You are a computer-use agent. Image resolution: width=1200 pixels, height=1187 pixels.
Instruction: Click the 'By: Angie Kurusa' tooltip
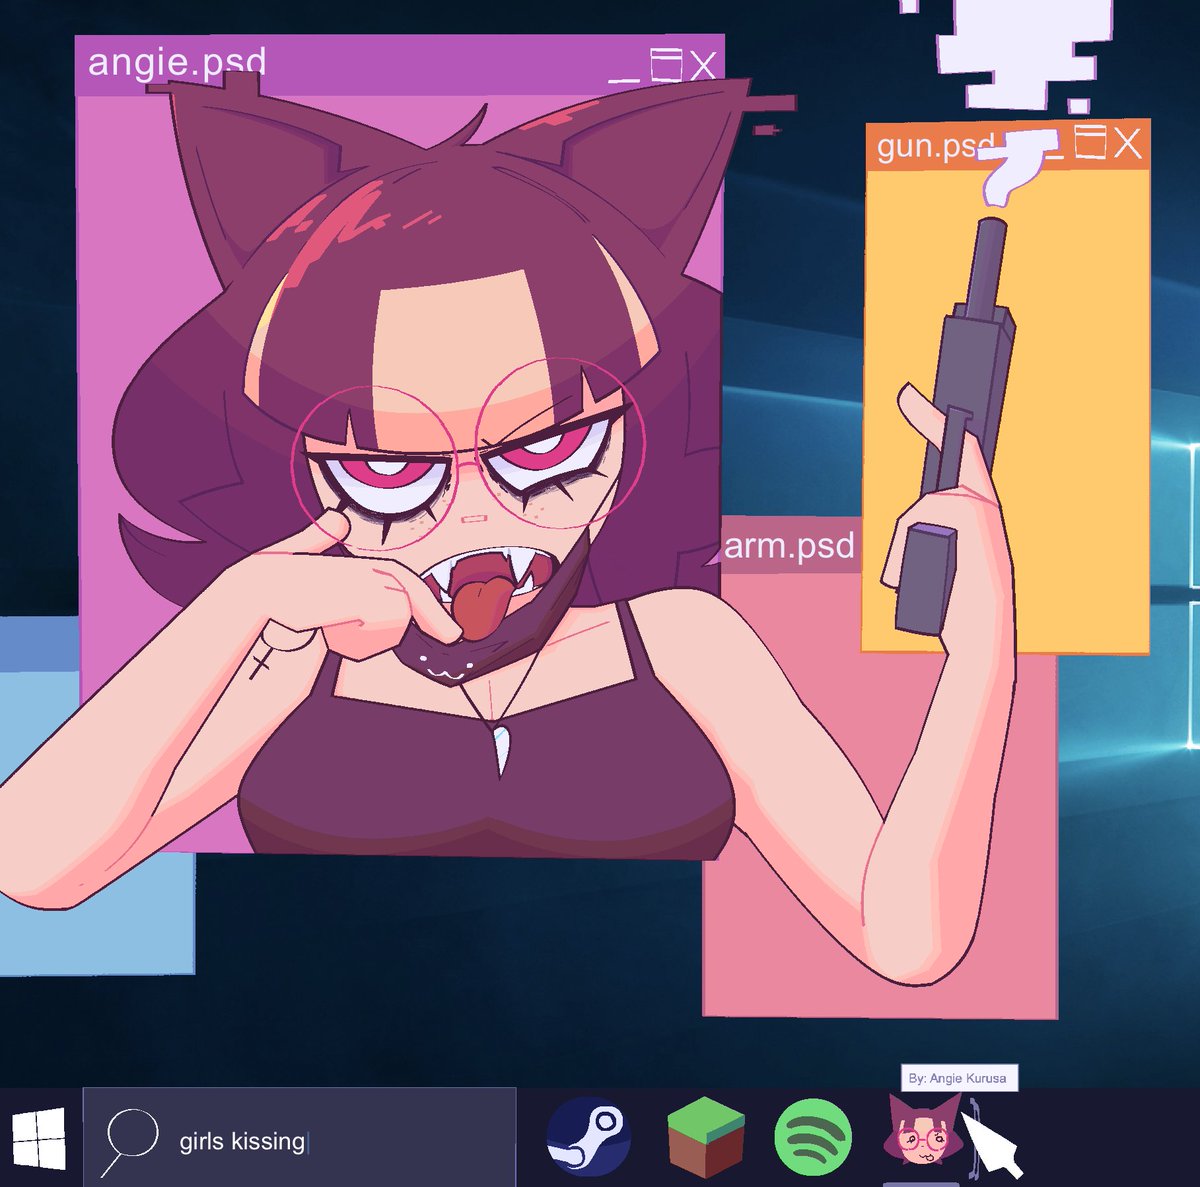pyautogui.click(x=960, y=1078)
